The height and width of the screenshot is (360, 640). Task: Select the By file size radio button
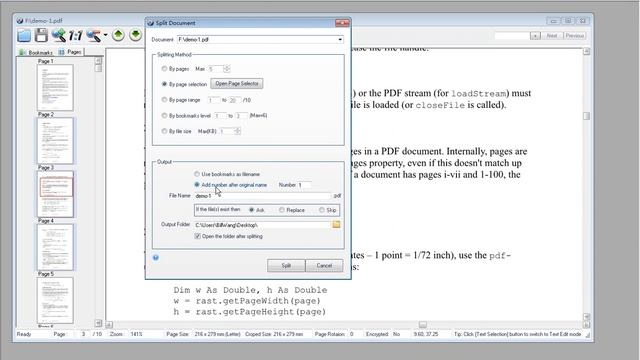tap(164, 131)
